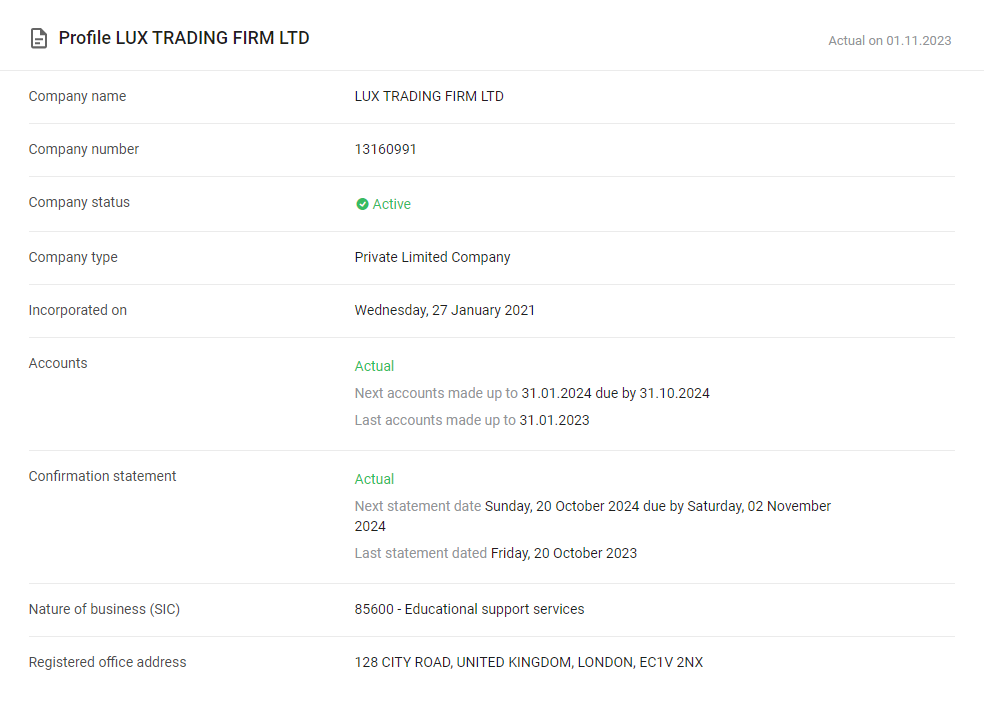
Task: Click the Actual on 01.11.2023 date label
Action: (889, 41)
